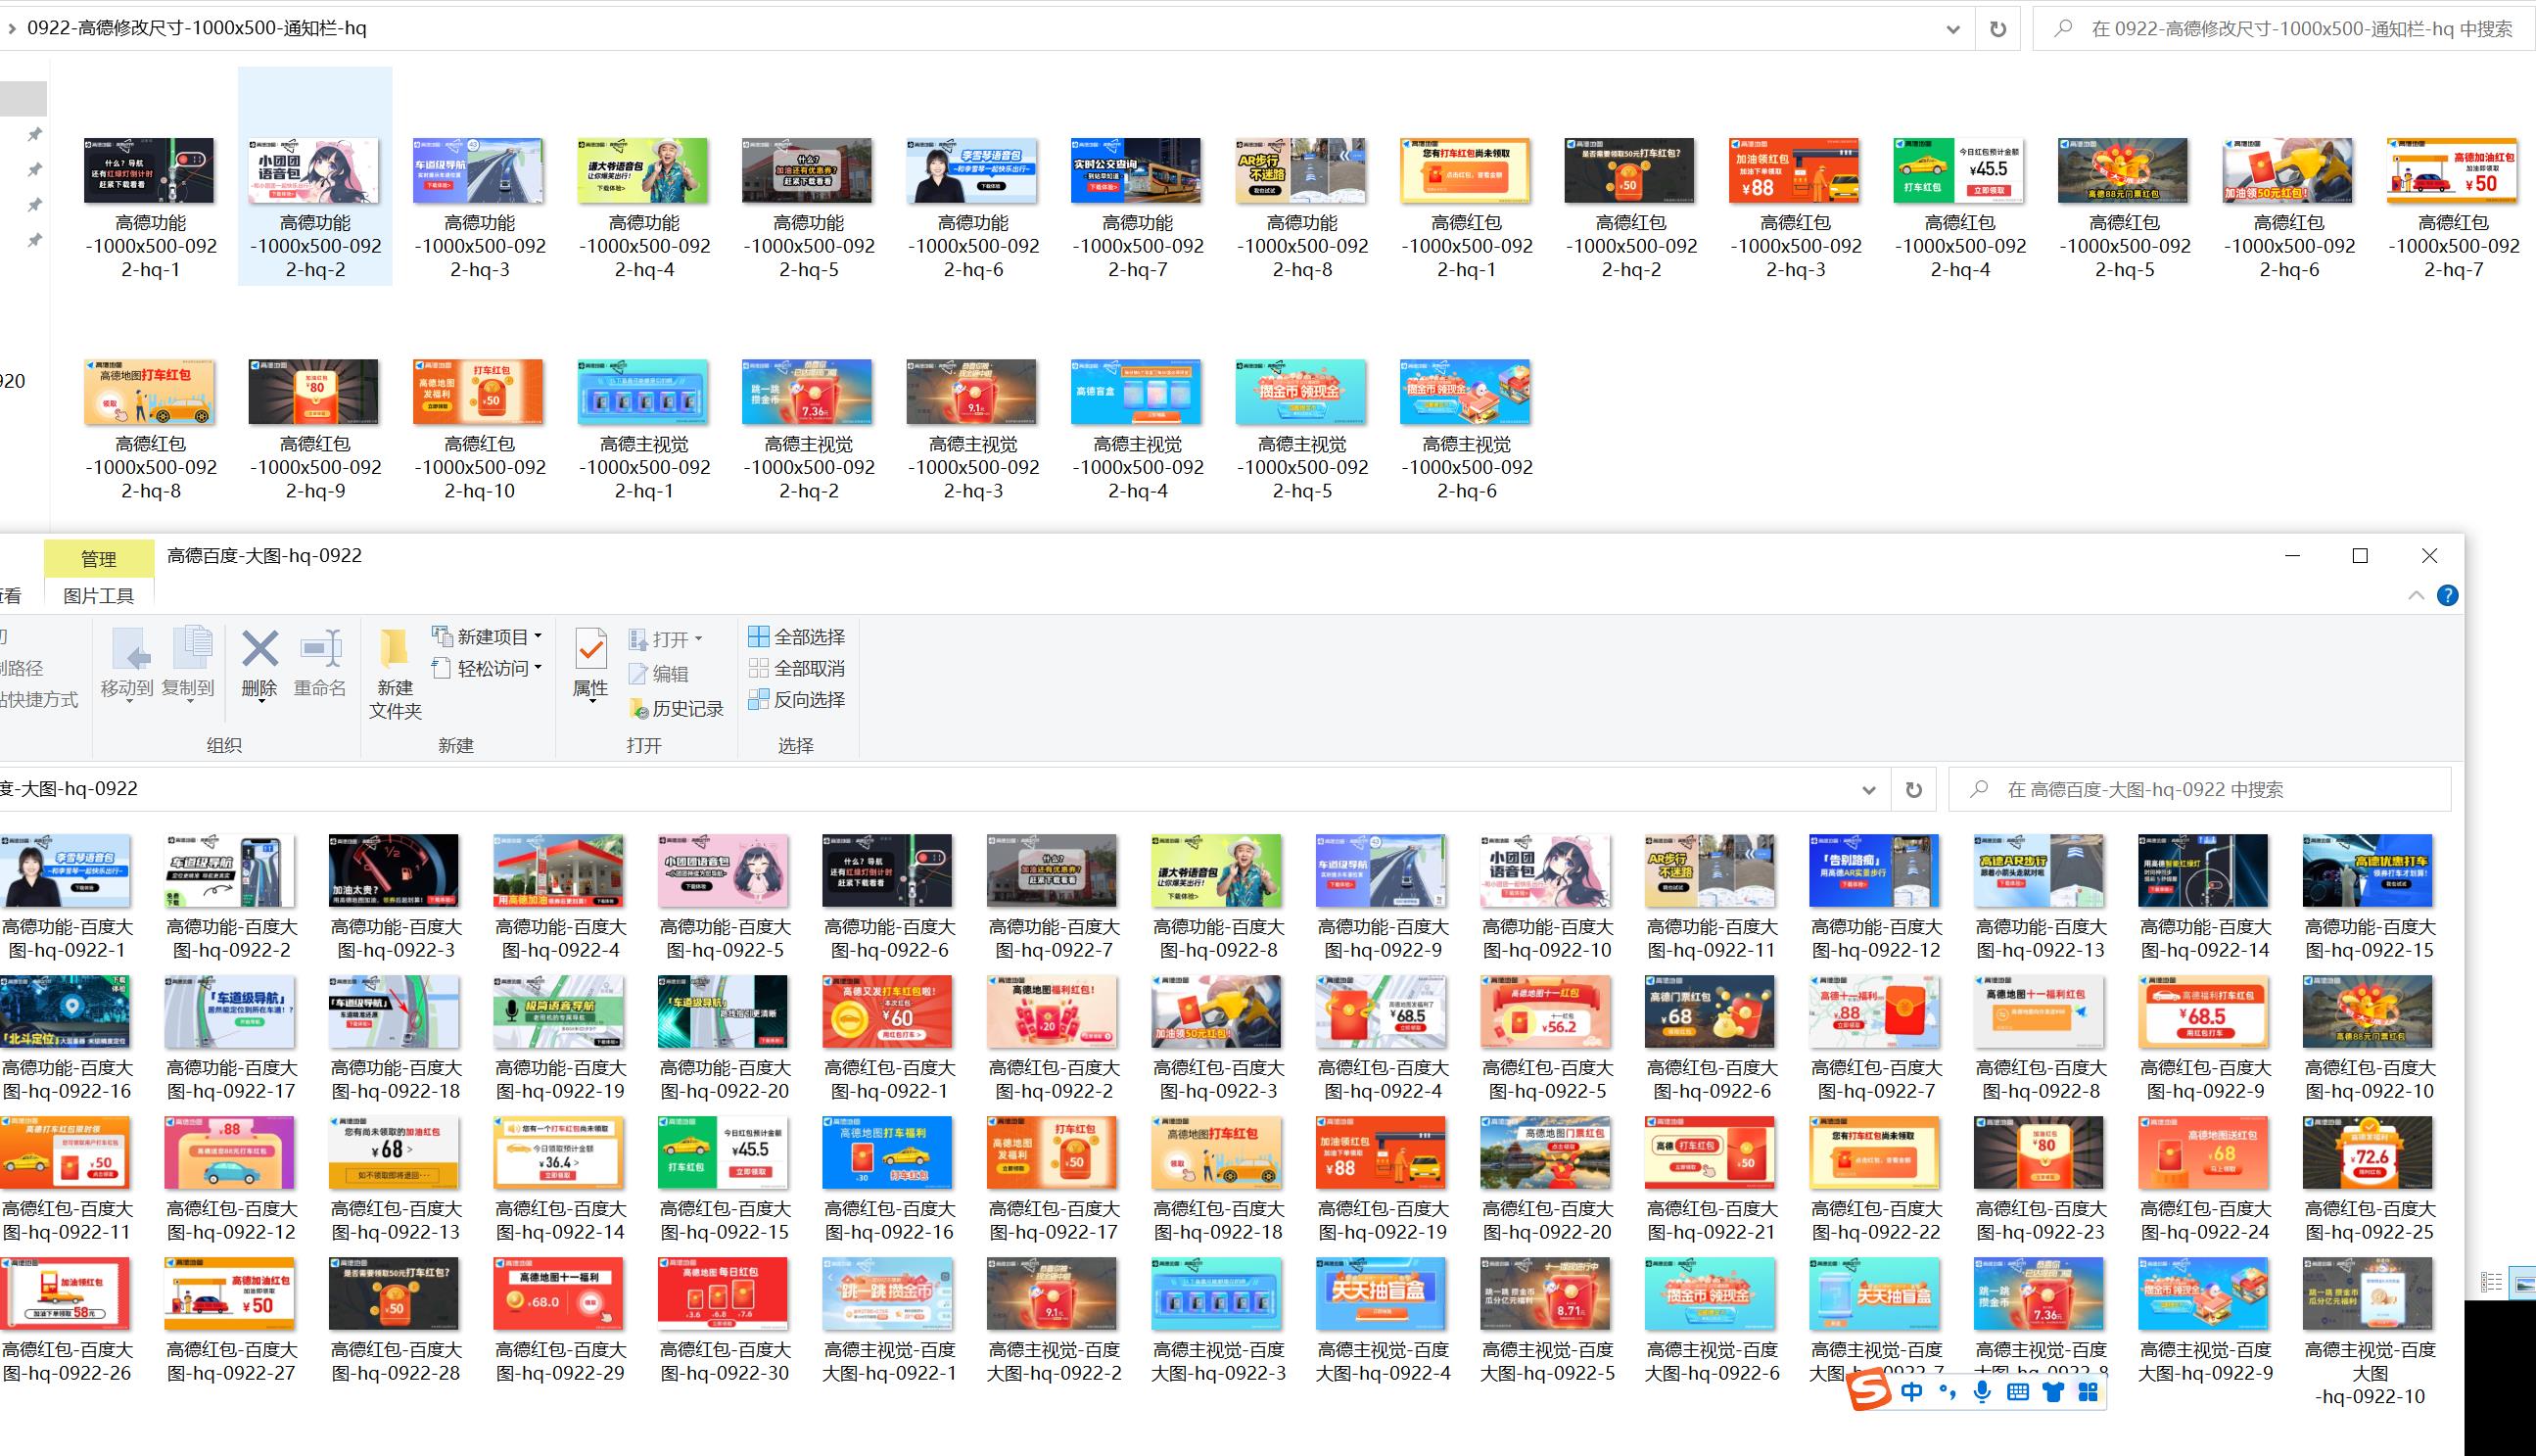Select file 高德功能-百度大图-hq-0922-10 thumbnail
The width and height of the screenshot is (2536, 1456).
coord(1546,871)
